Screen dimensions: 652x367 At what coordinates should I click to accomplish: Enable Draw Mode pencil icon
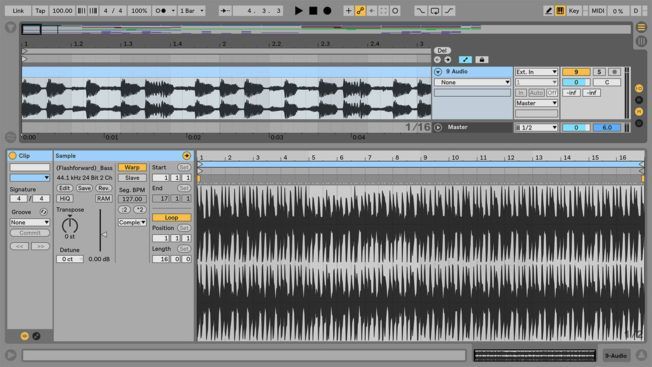tap(548, 11)
